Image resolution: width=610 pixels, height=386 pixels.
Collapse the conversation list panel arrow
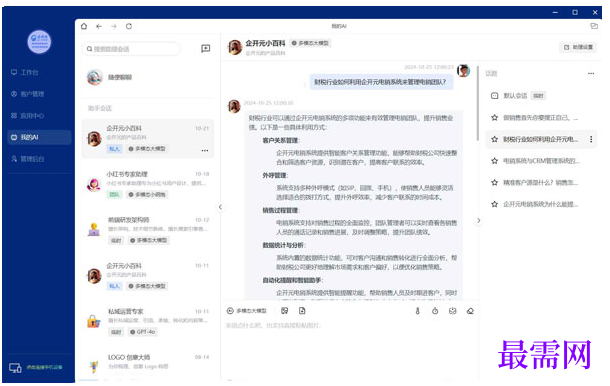[220, 207]
